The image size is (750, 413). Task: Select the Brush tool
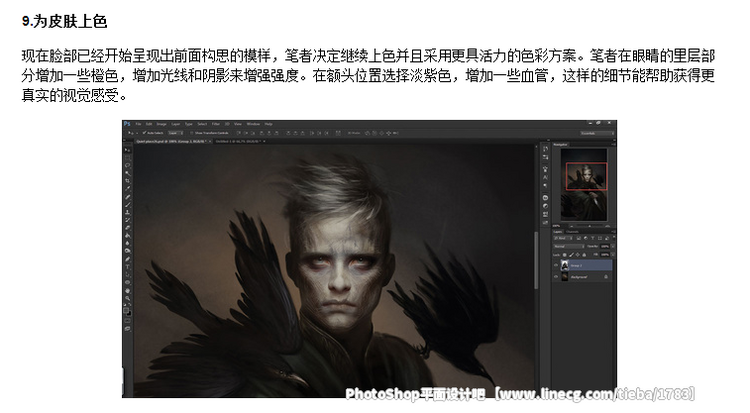127,205
